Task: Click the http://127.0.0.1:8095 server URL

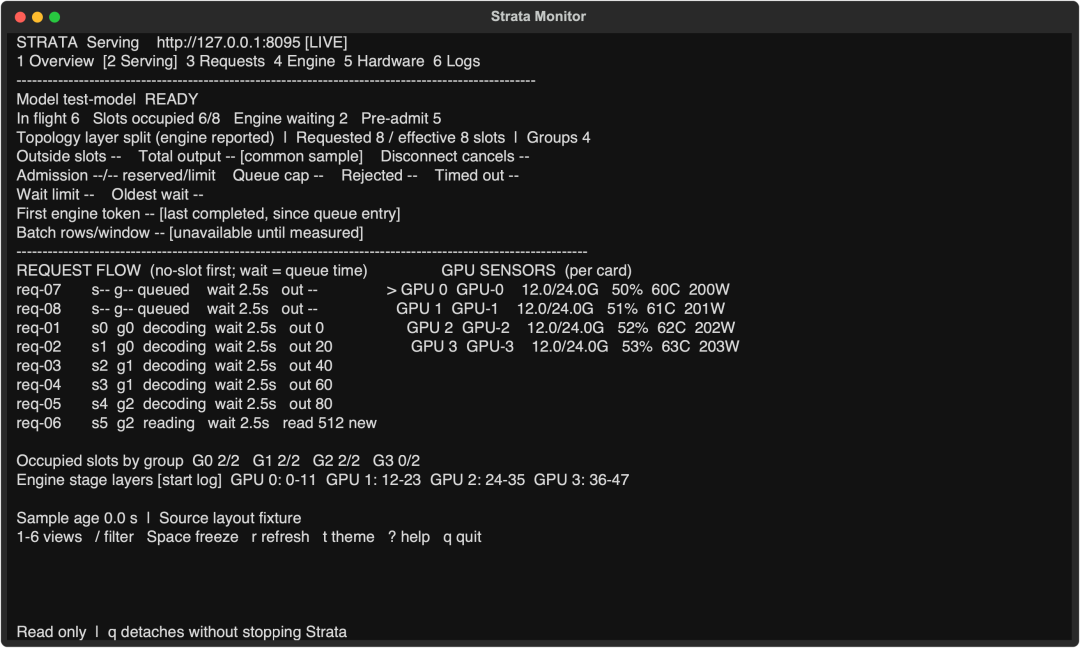Action: click(229, 42)
